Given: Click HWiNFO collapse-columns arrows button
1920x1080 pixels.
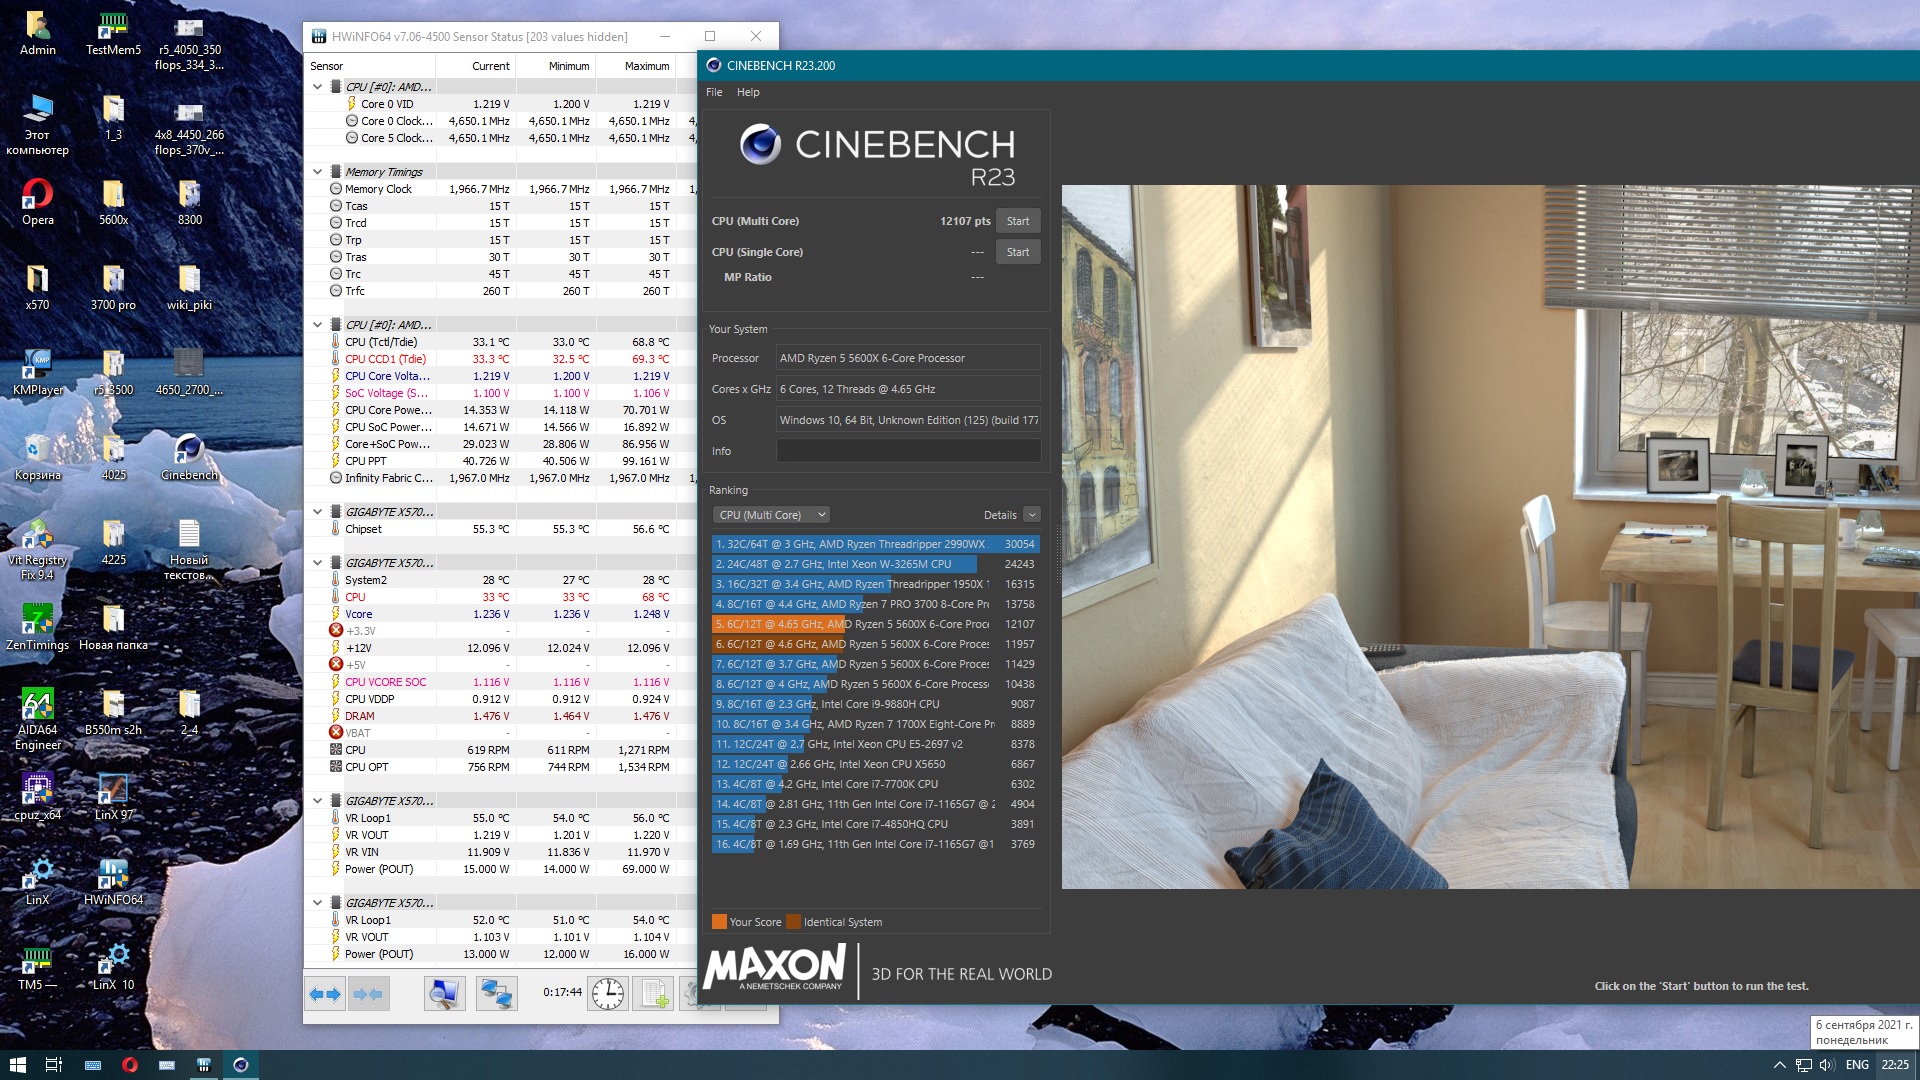Looking at the screenshot, I should pyautogui.click(x=368, y=994).
